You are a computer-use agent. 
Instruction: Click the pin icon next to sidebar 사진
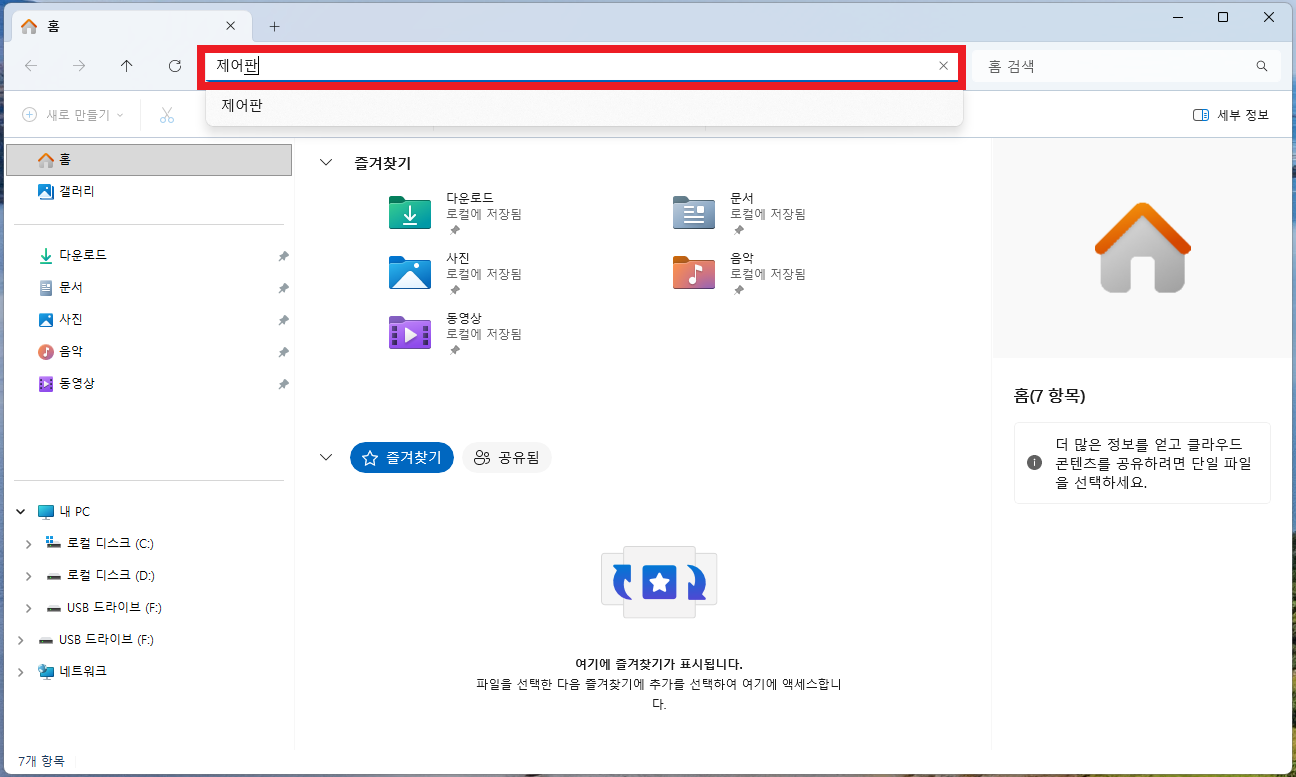click(x=283, y=320)
